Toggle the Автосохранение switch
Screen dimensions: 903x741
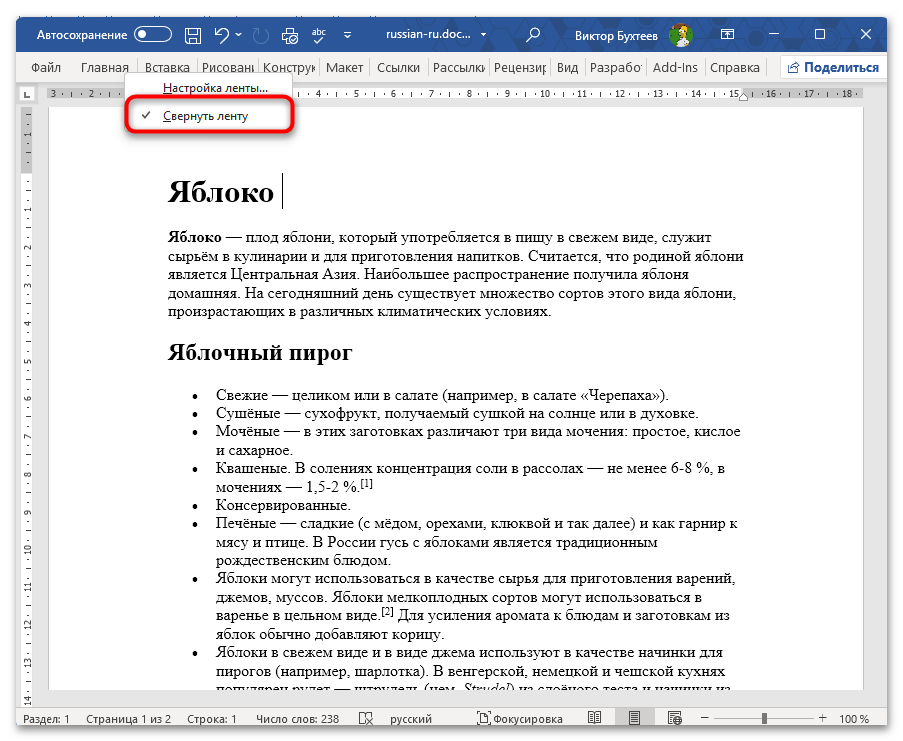tap(153, 35)
